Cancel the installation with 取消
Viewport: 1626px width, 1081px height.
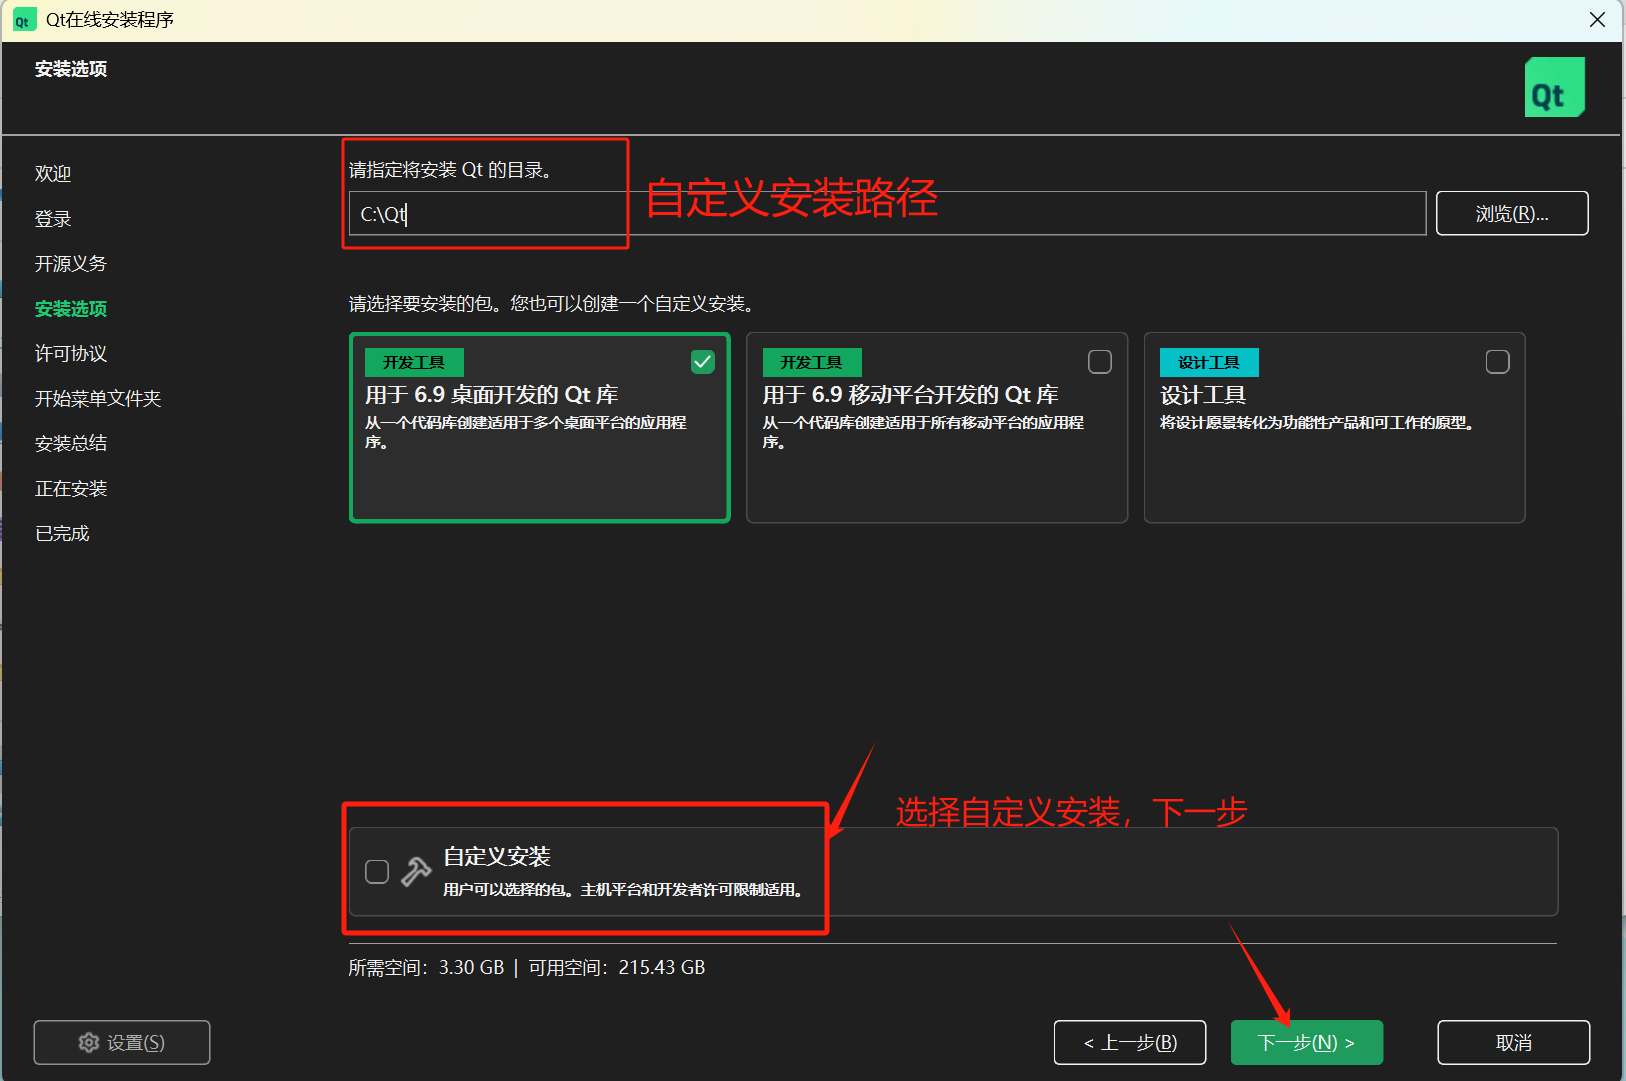(1514, 1043)
